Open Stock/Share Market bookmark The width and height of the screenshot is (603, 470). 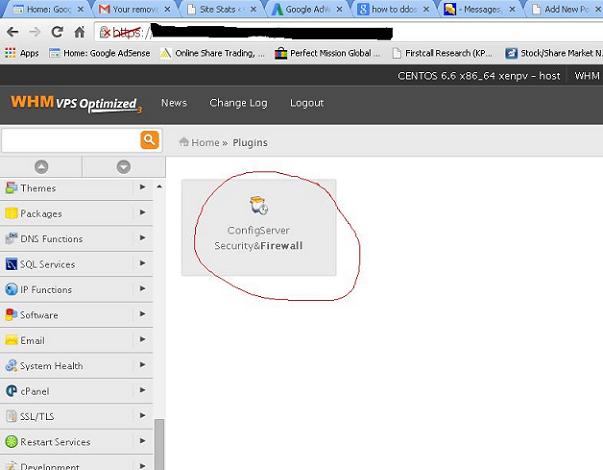554,53
